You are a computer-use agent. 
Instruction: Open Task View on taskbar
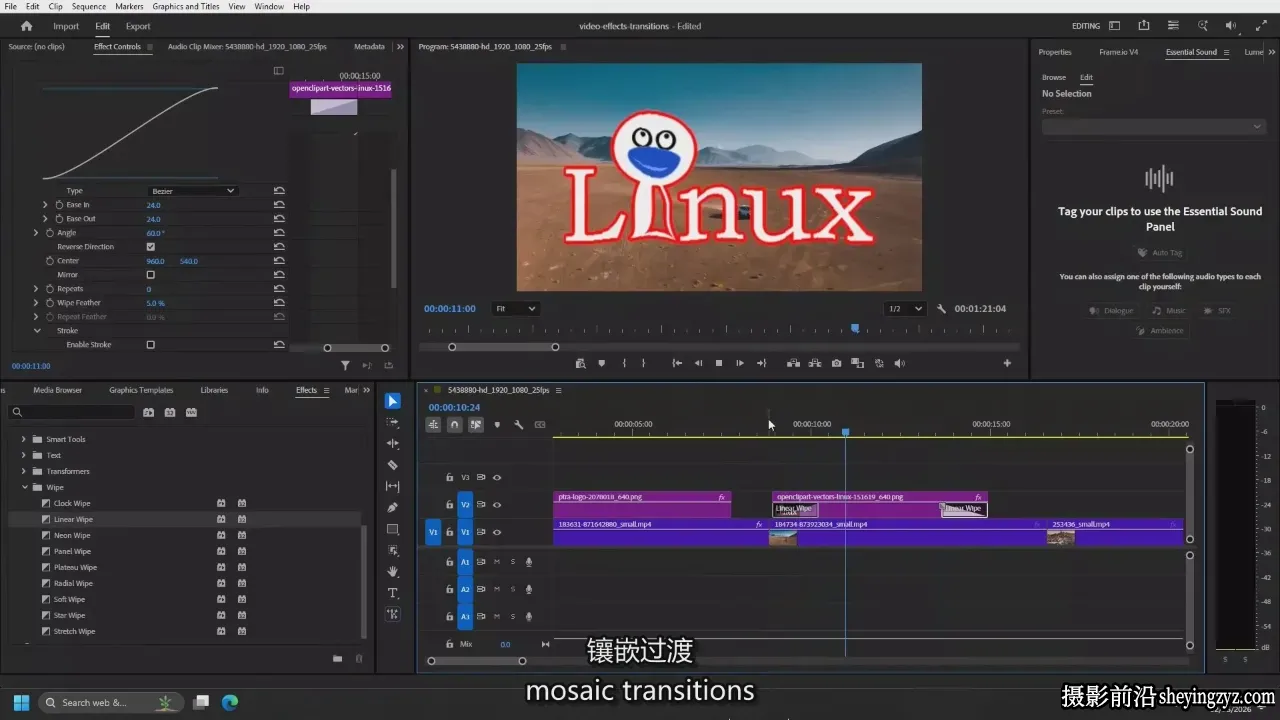[201, 702]
